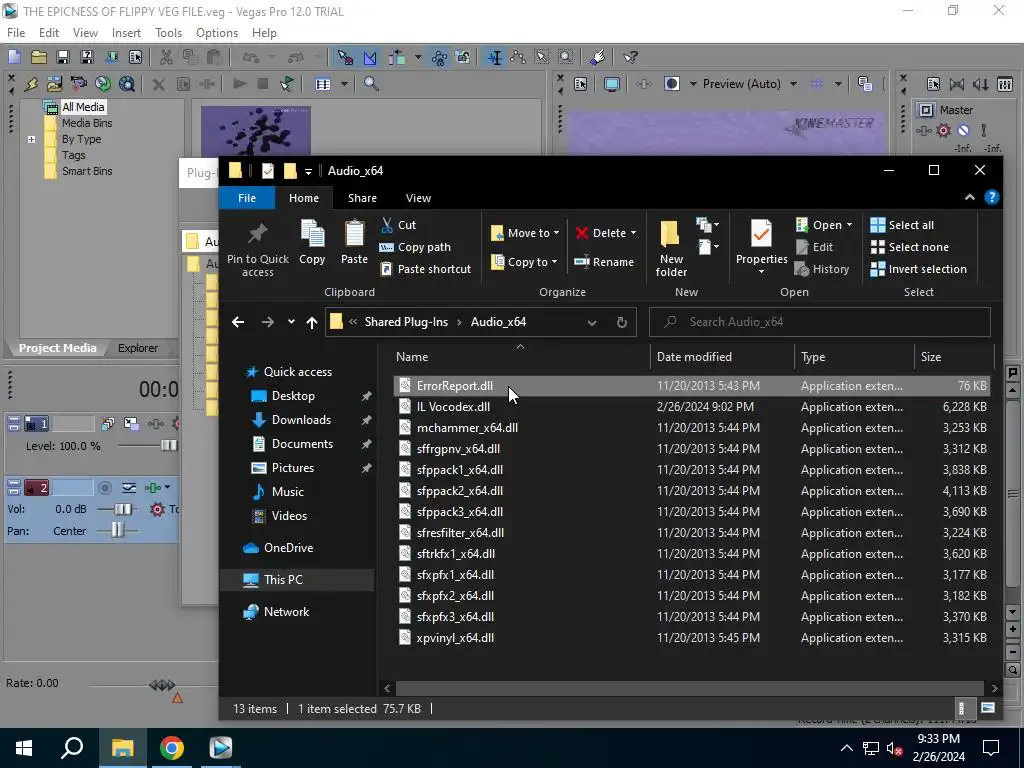Click Pin to Quick access in Explorer ribbon
The height and width of the screenshot is (768, 1024).
257,250
